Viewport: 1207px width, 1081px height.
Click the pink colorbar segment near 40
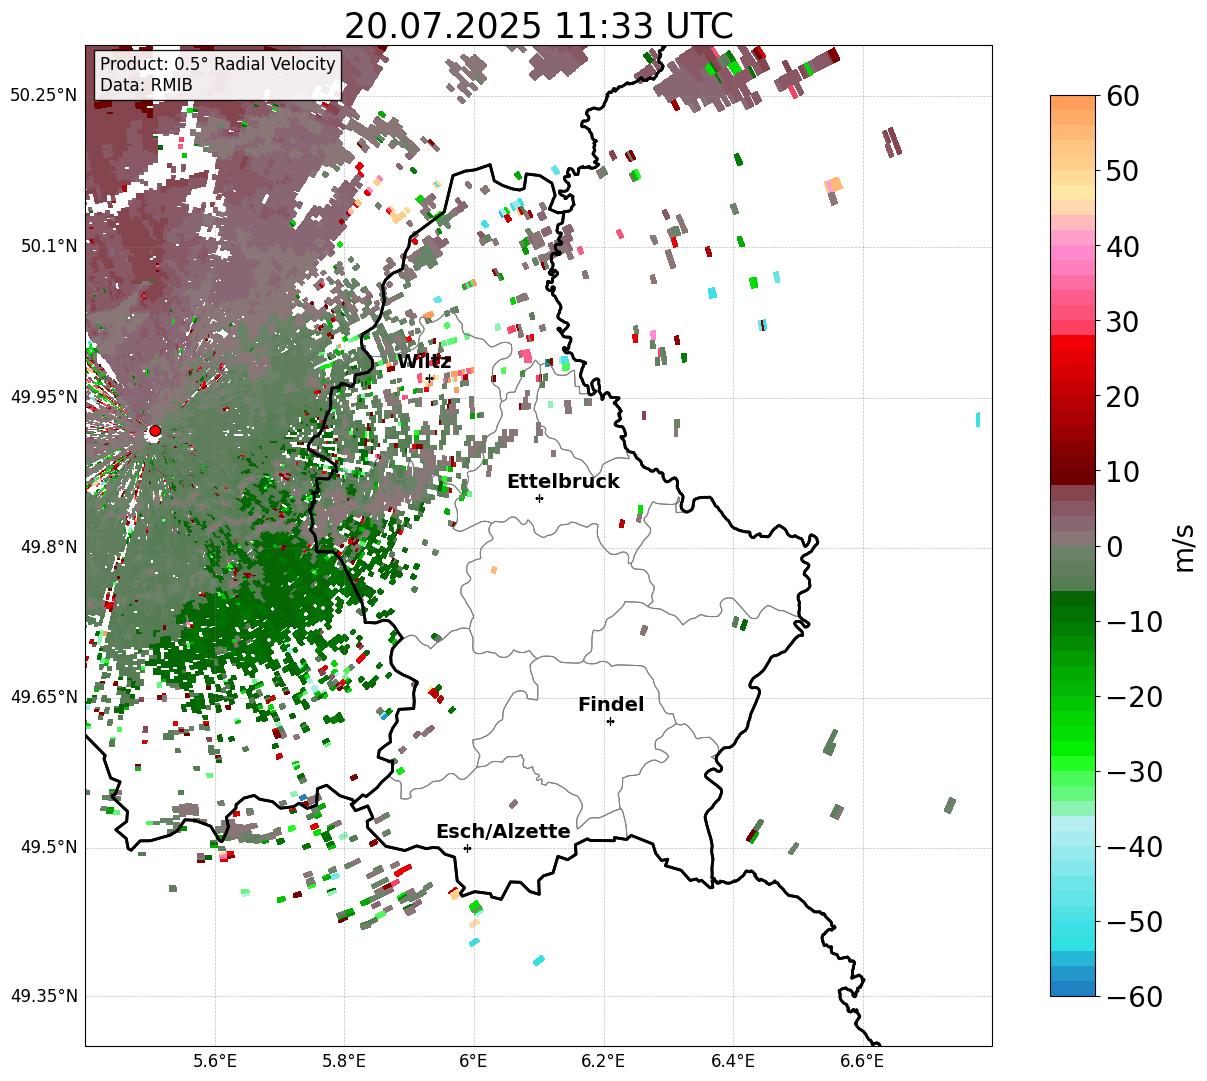1073,252
